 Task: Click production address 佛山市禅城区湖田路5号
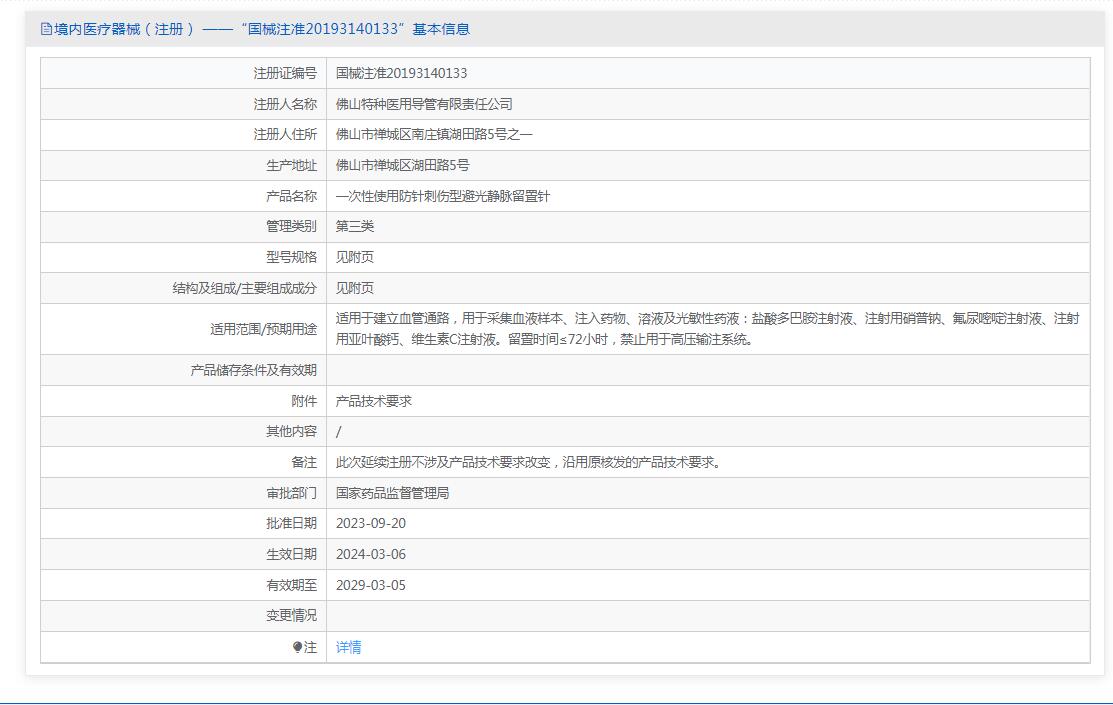(x=402, y=165)
